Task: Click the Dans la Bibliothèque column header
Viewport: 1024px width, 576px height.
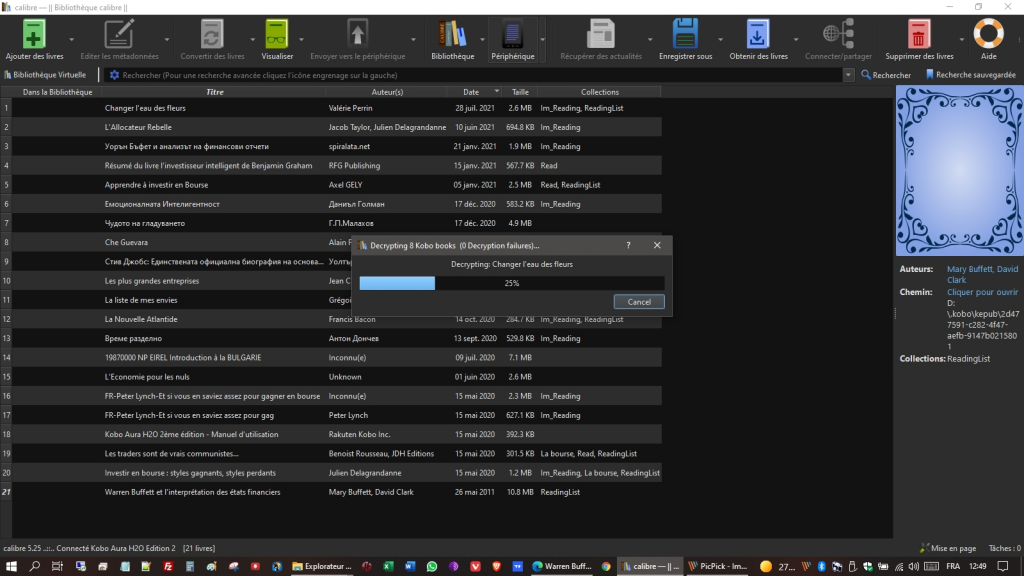Action: (x=57, y=92)
